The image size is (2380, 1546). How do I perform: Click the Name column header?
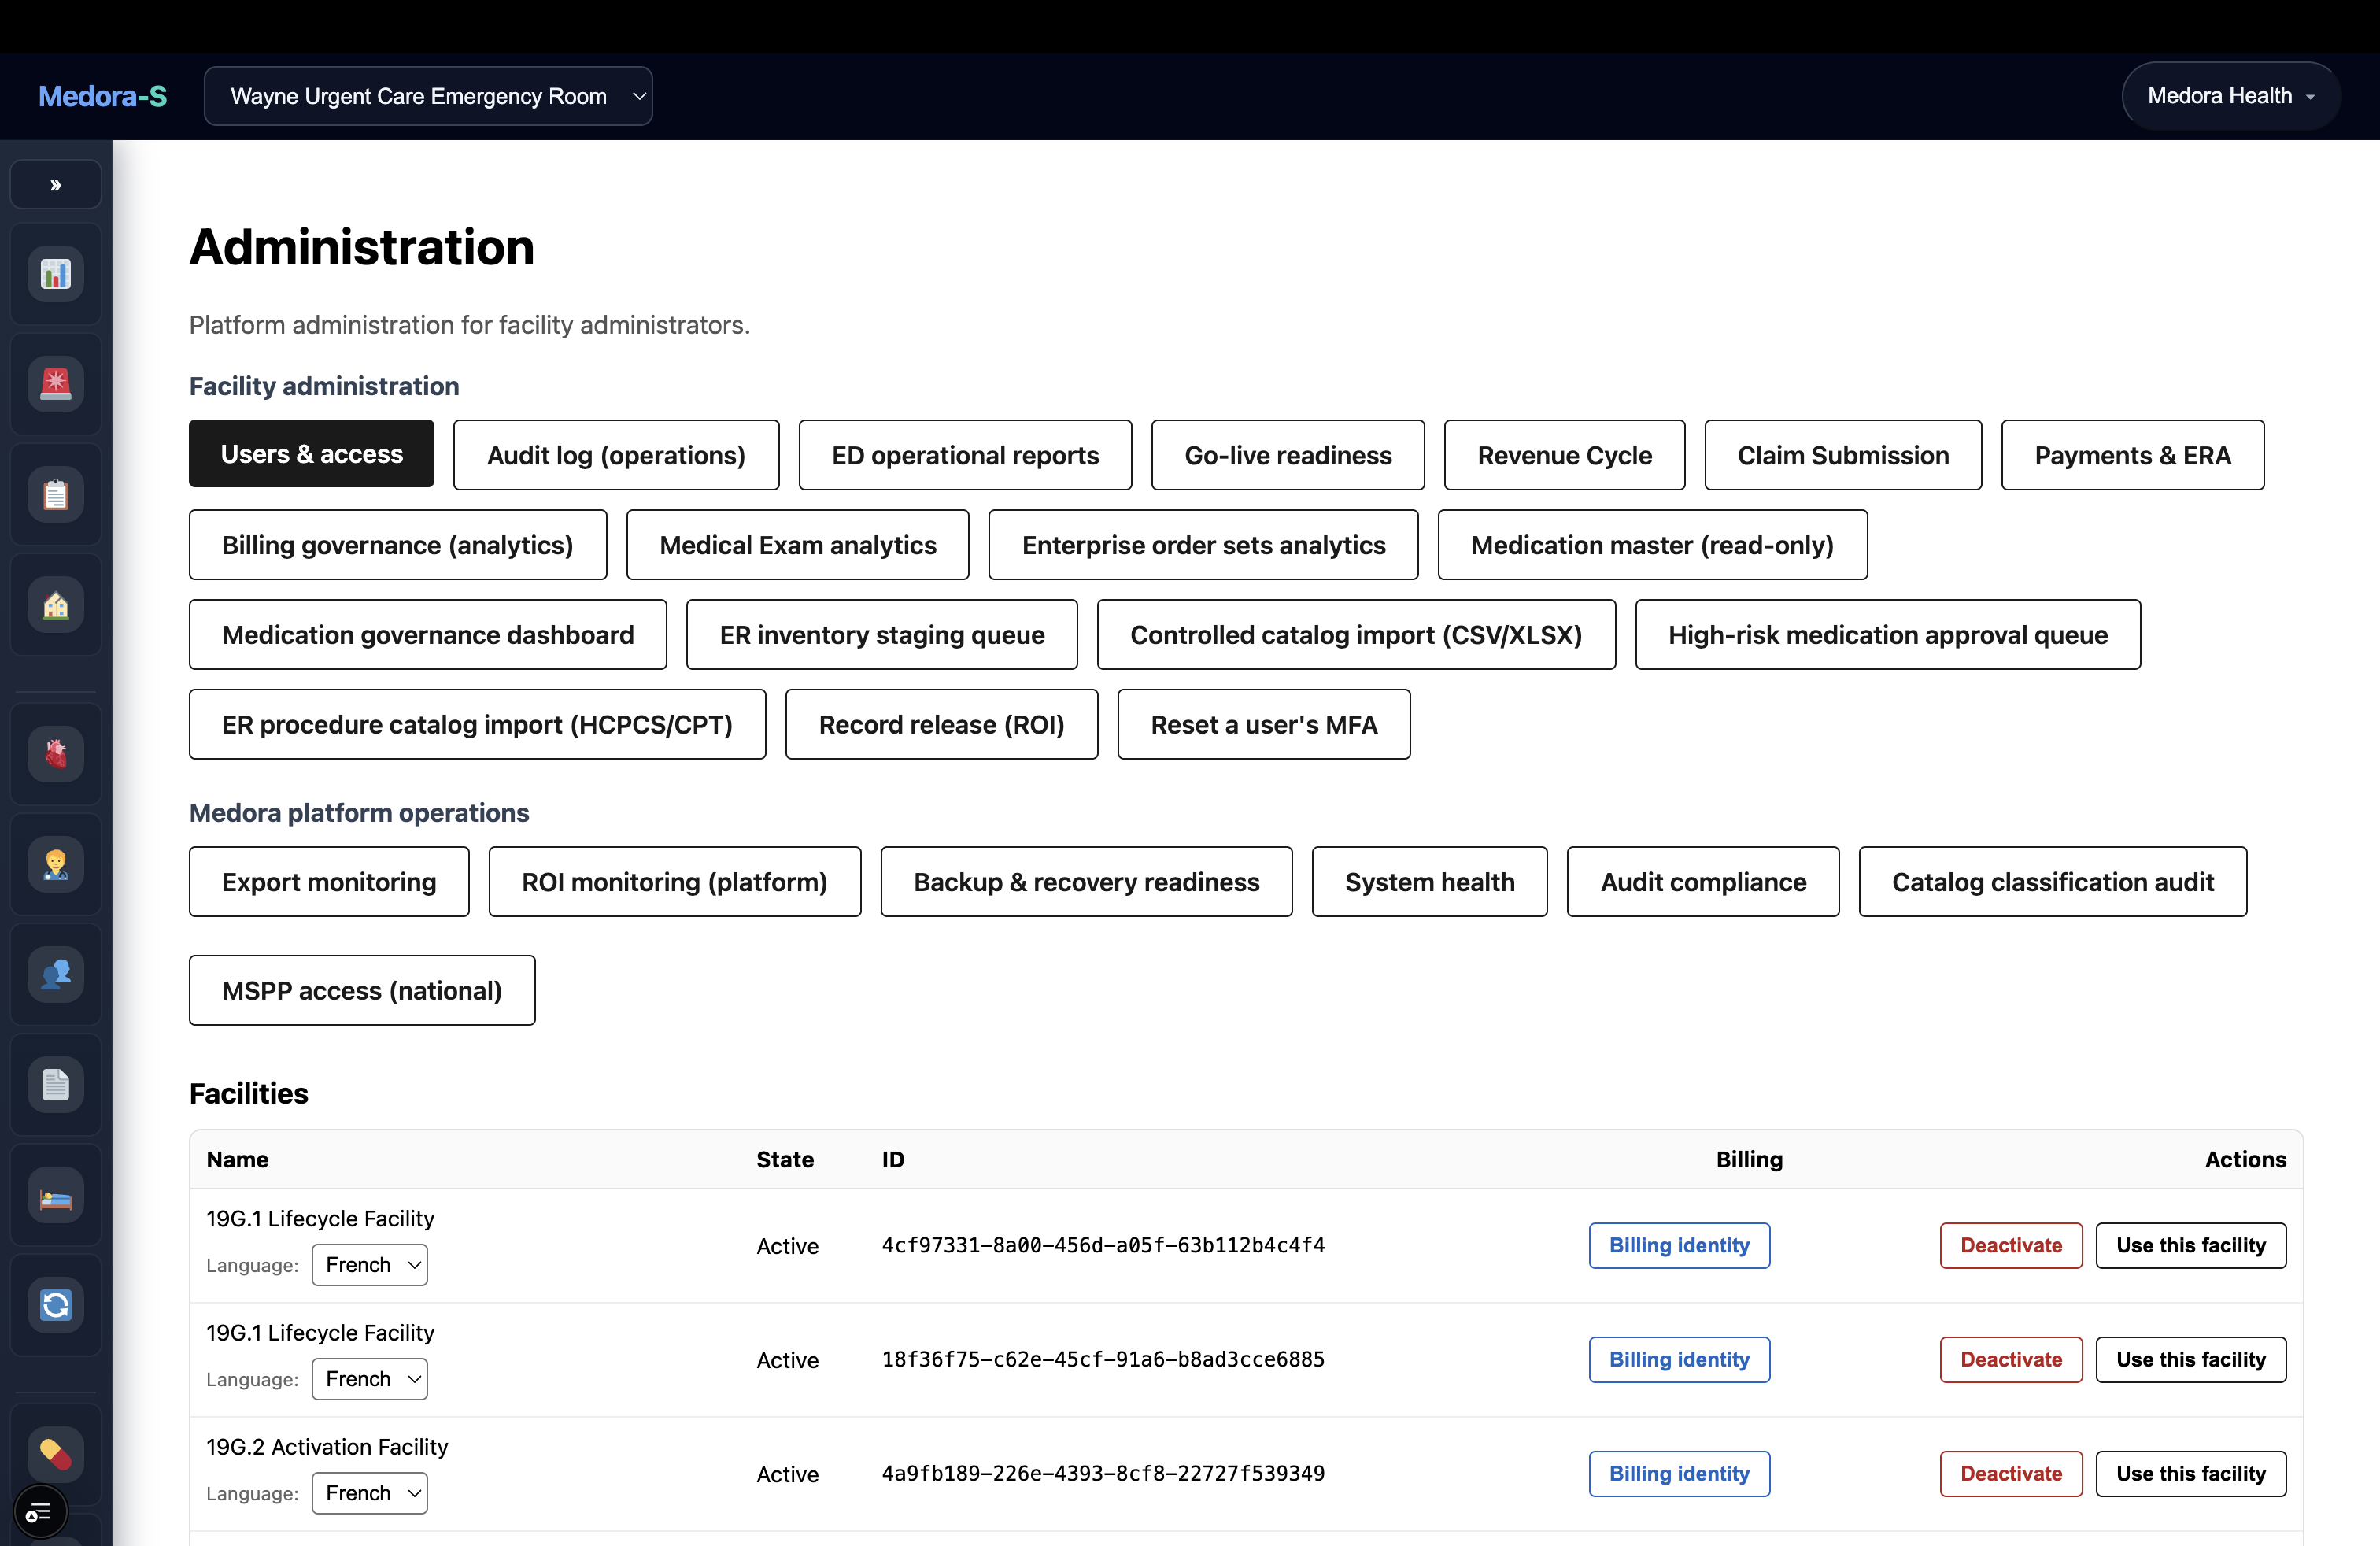(238, 1160)
